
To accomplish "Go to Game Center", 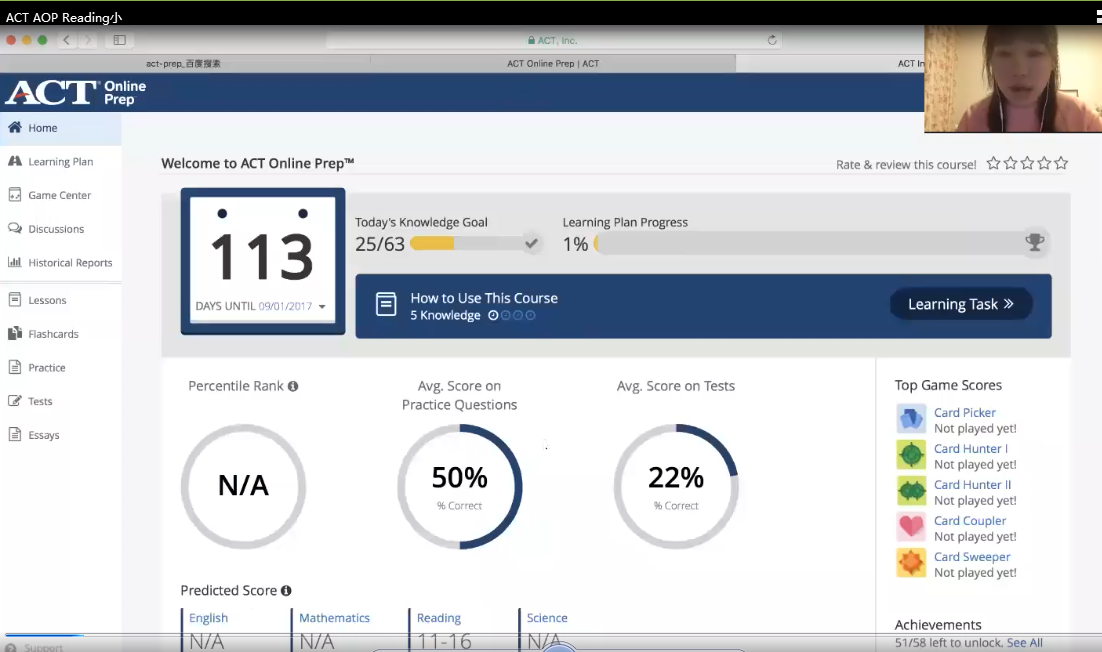I will [60, 195].
